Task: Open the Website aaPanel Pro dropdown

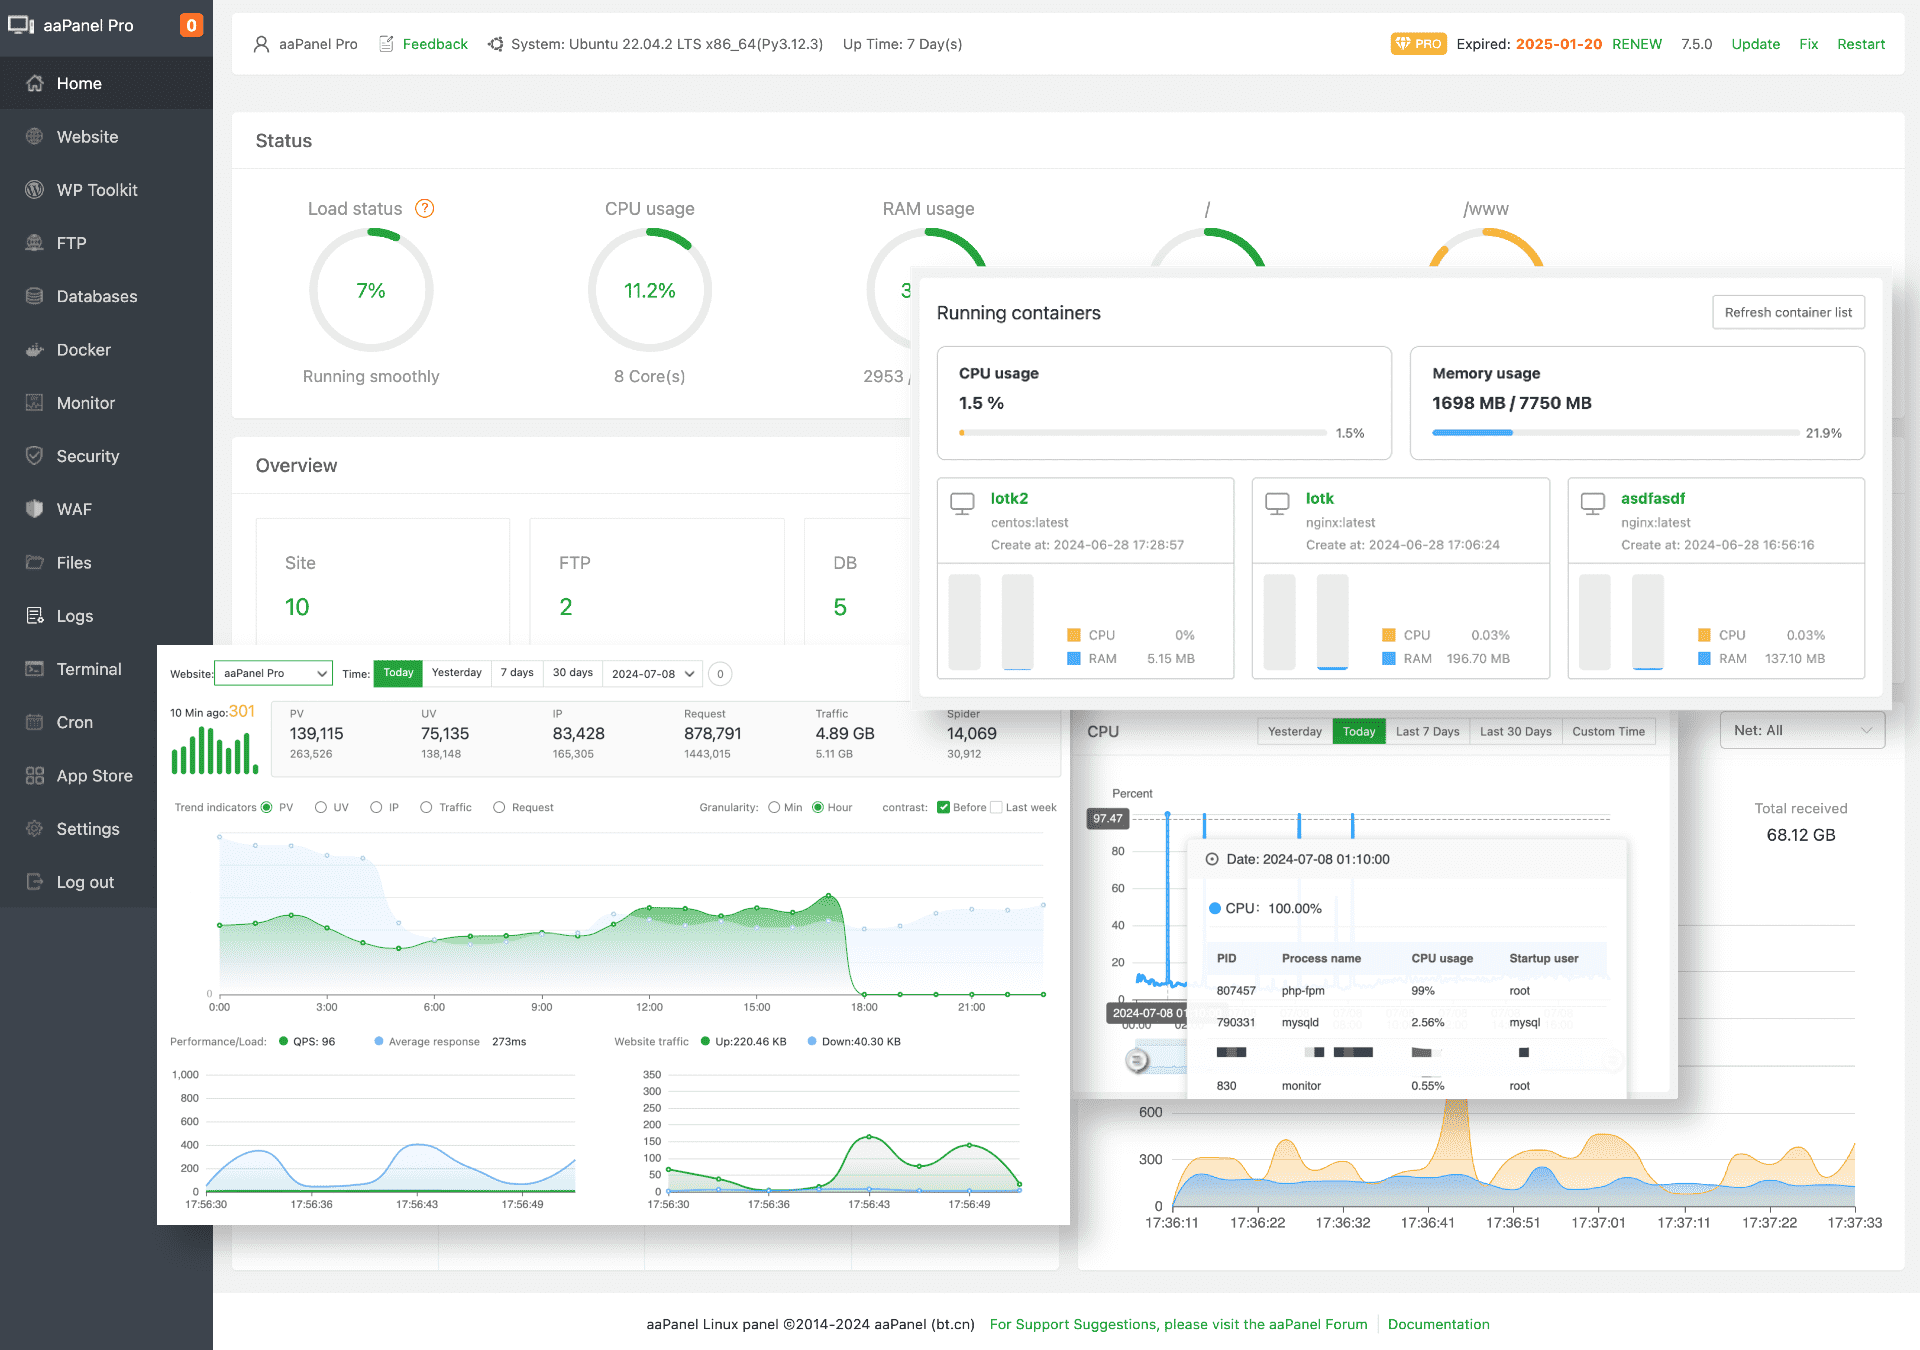Action: pos(273,673)
